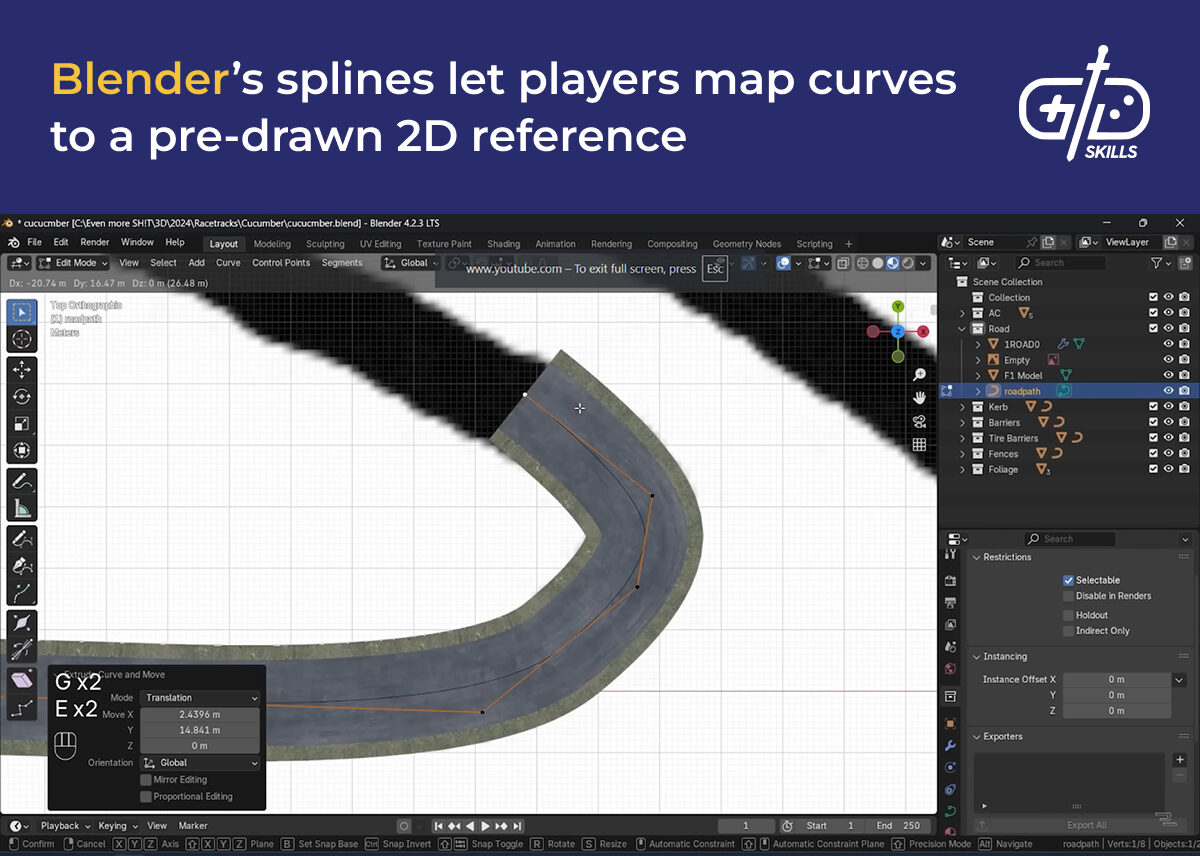The width and height of the screenshot is (1200, 856).
Task: Select the Randomize tool
Action: pos(22,708)
